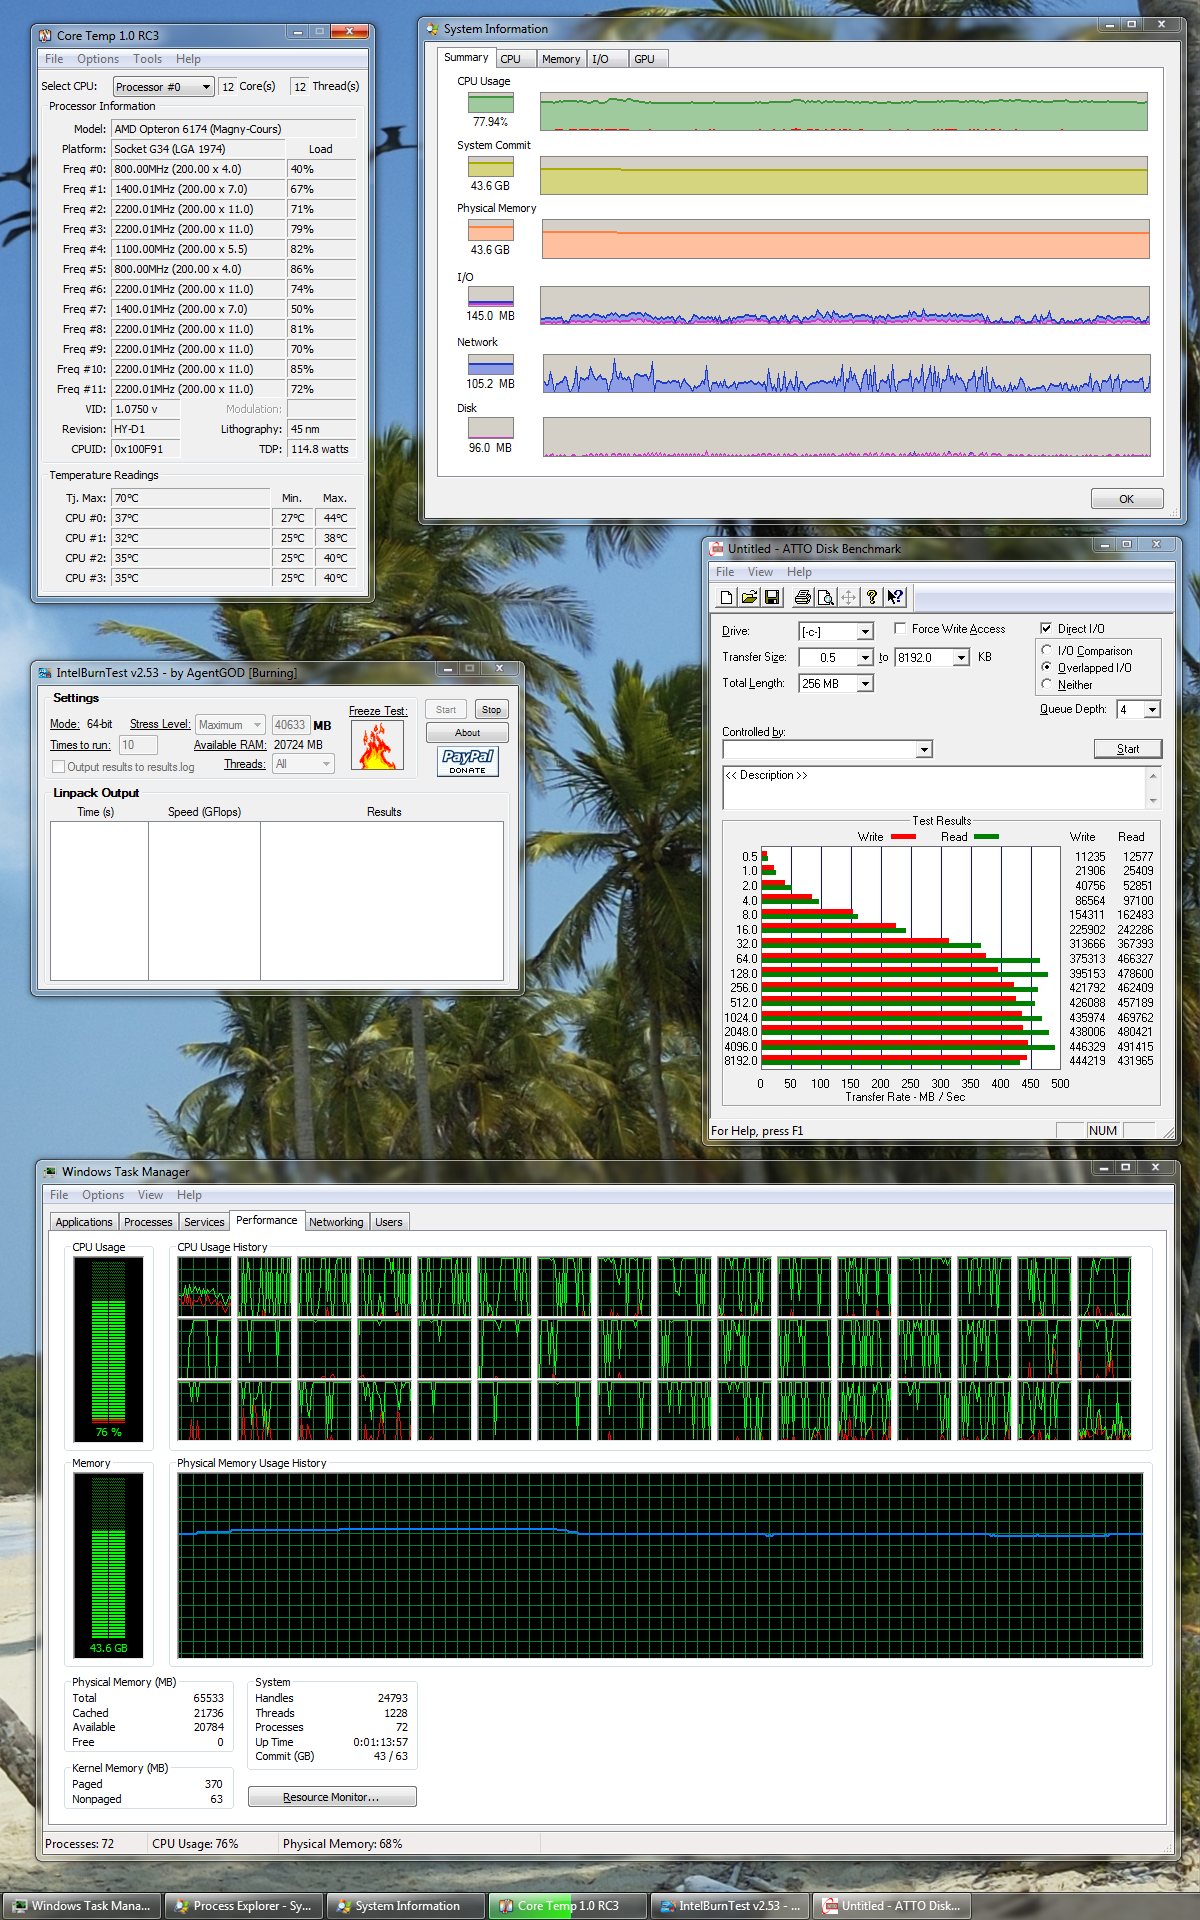Click the context help arrow-question icon
This screenshot has height=1920, width=1200.
pos(895,597)
